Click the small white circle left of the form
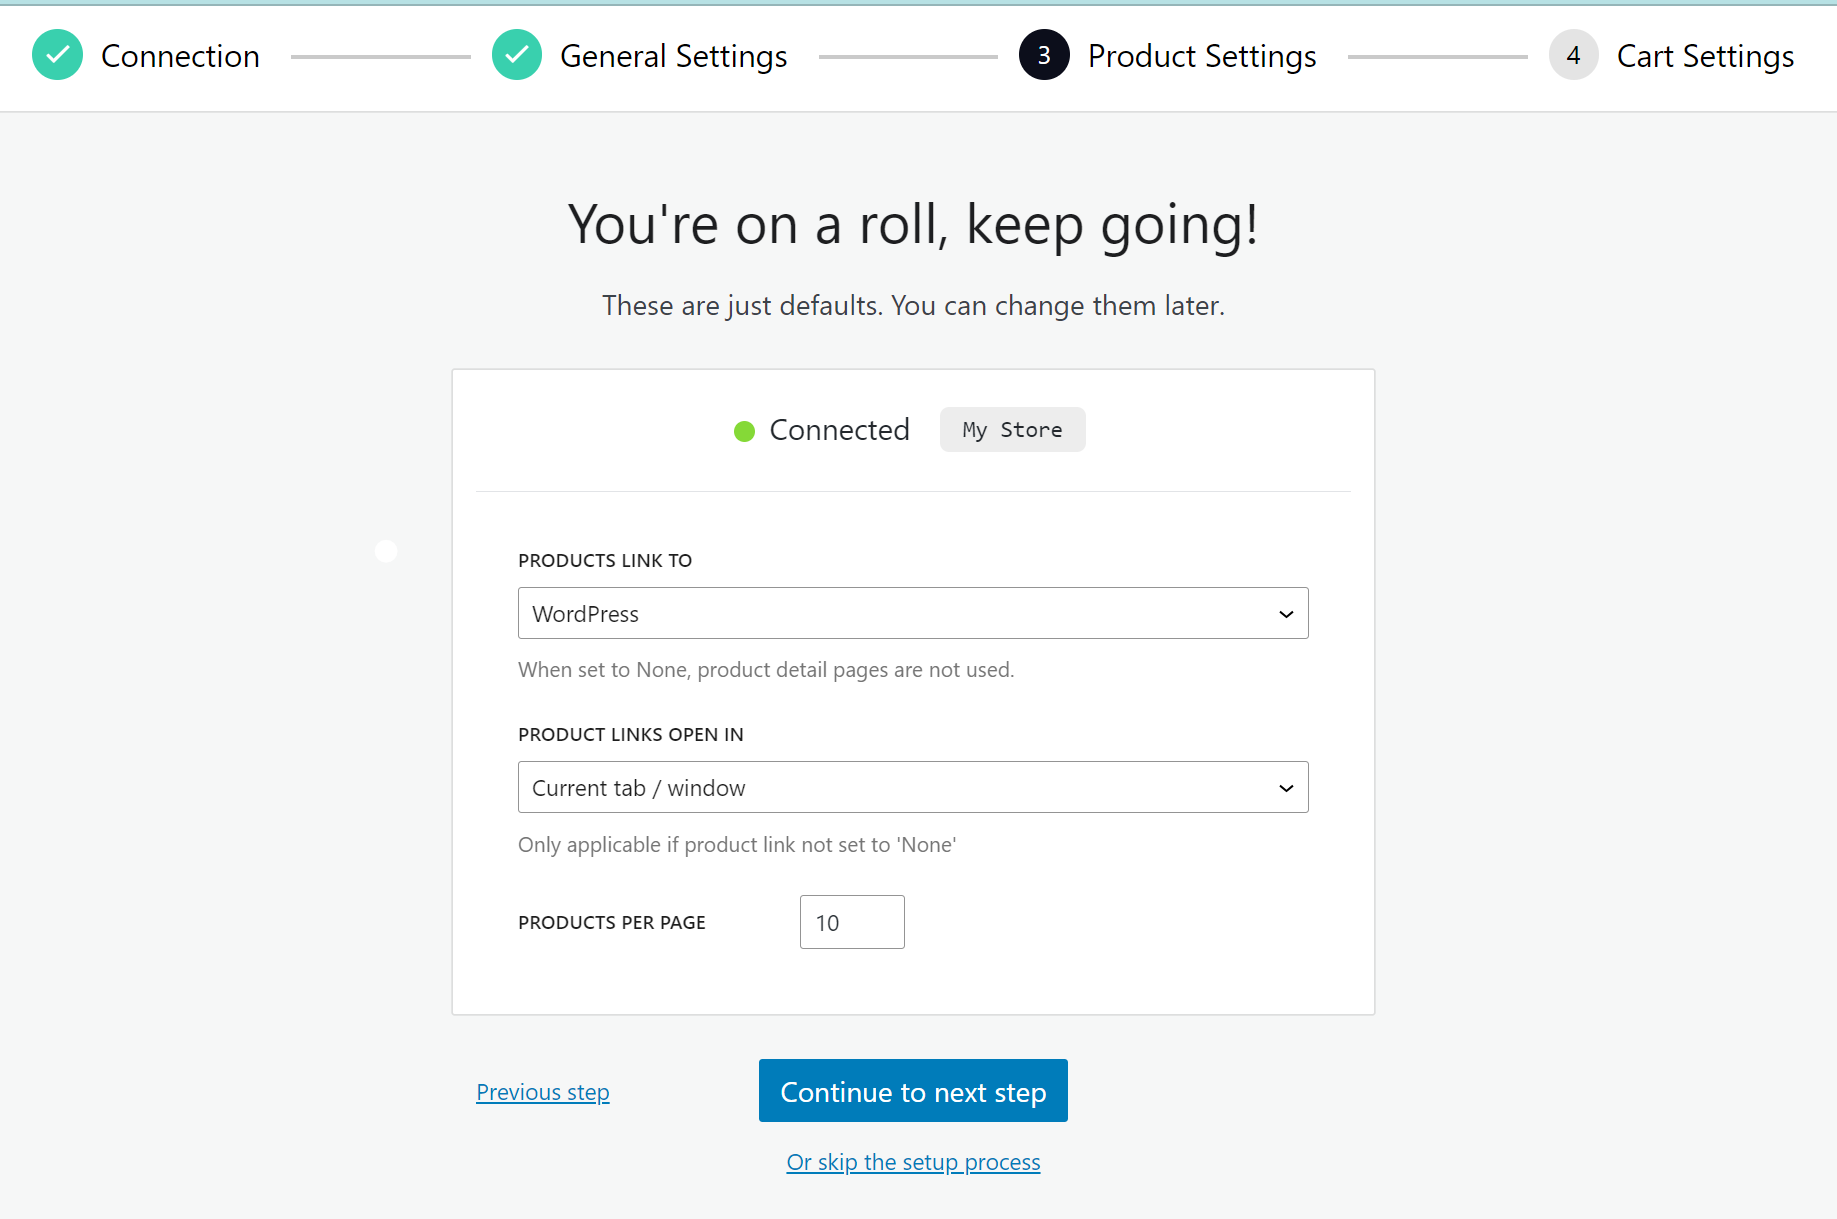The height and width of the screenshot is (1219, 1837). click(386, 551)
